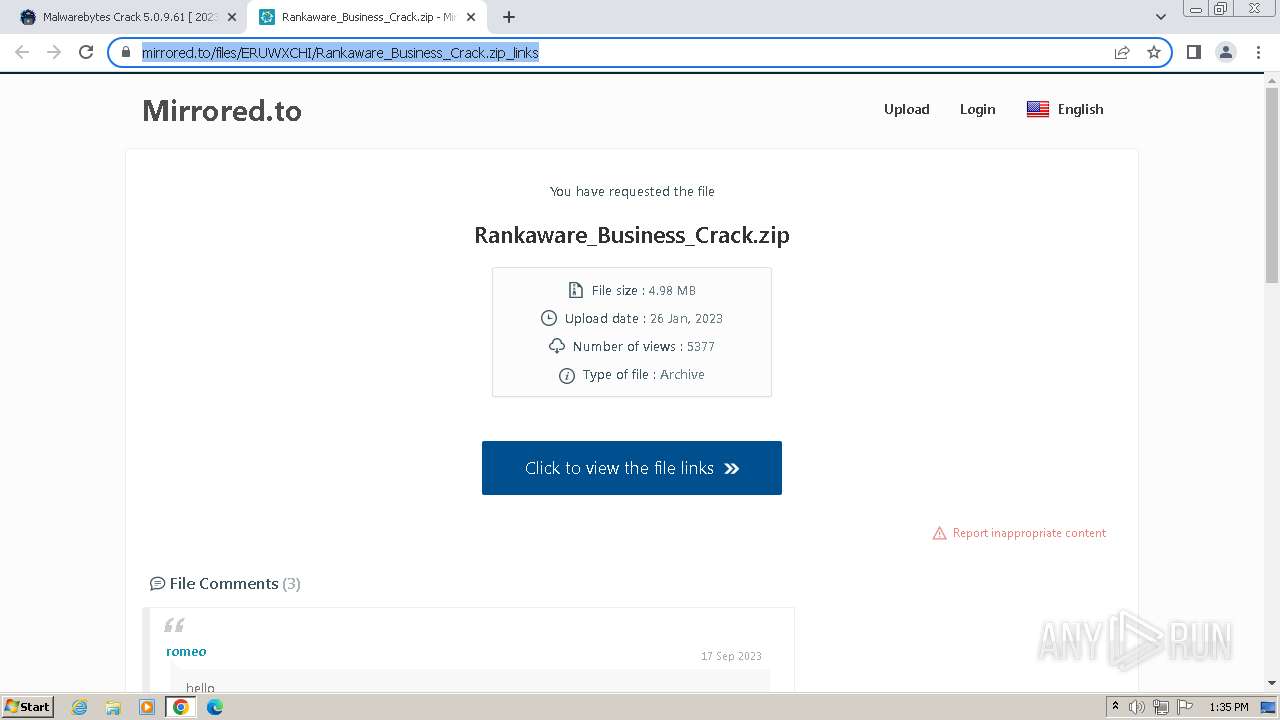Click the upload date clock icon
1280x720 pixels.
click(548, 318)
